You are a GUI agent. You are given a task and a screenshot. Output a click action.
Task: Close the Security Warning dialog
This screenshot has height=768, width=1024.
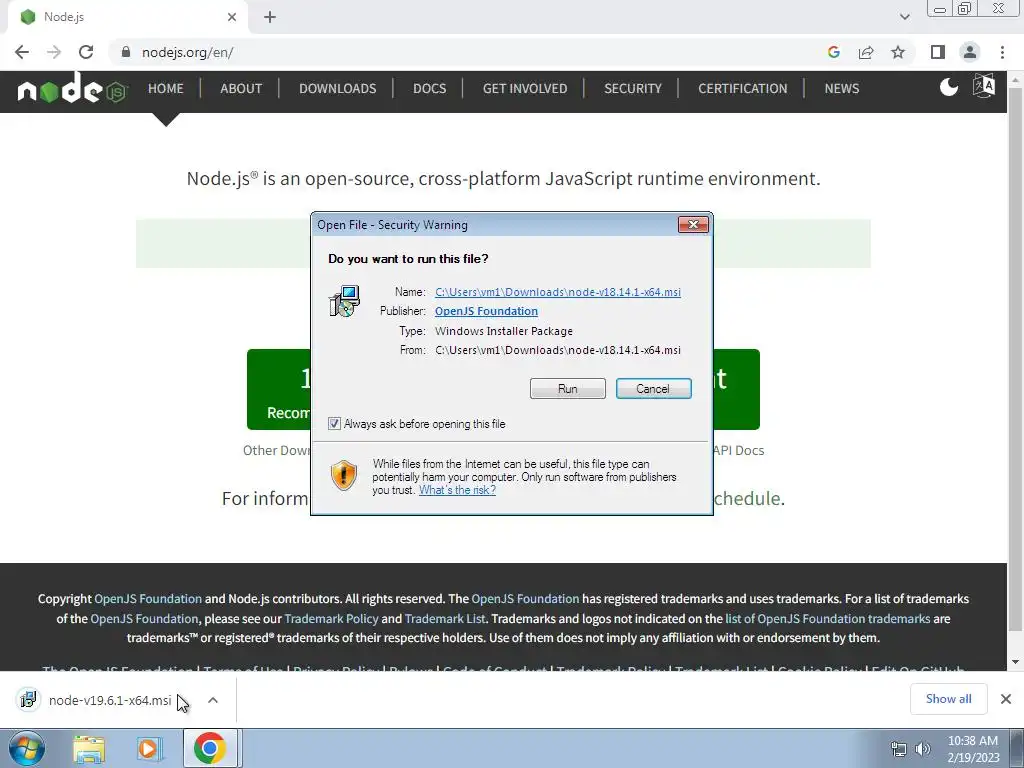click(x=693, y=225)
